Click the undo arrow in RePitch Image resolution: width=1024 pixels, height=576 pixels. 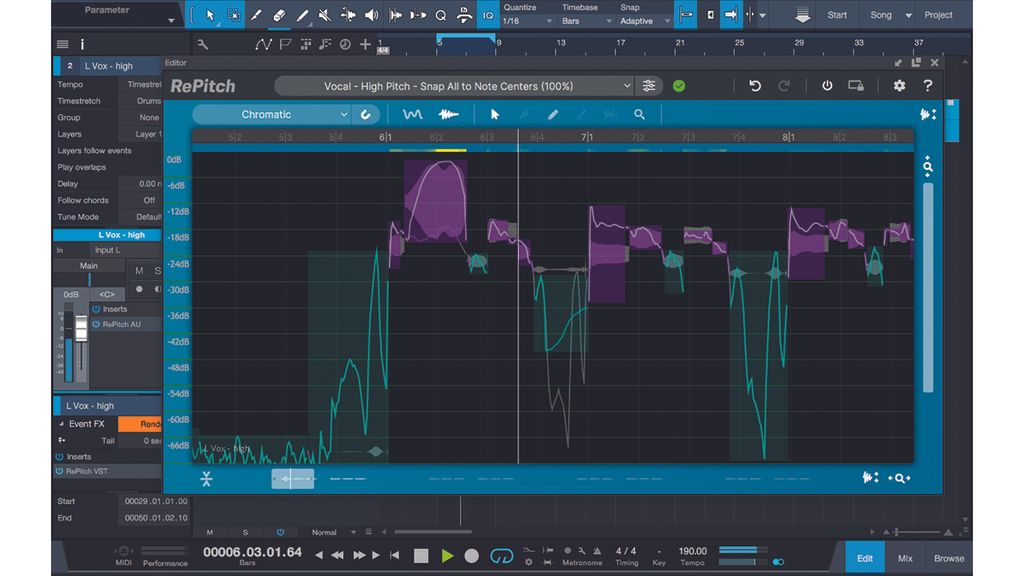755,86
